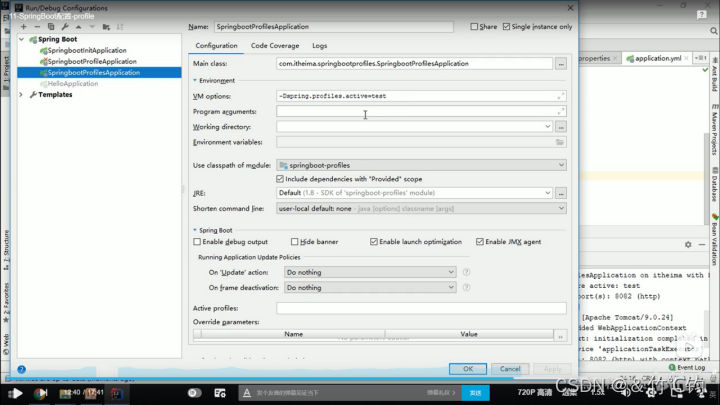Open Database side panel
The height and width of the screenshot is (405, 720).
click(x=714, y=185)
